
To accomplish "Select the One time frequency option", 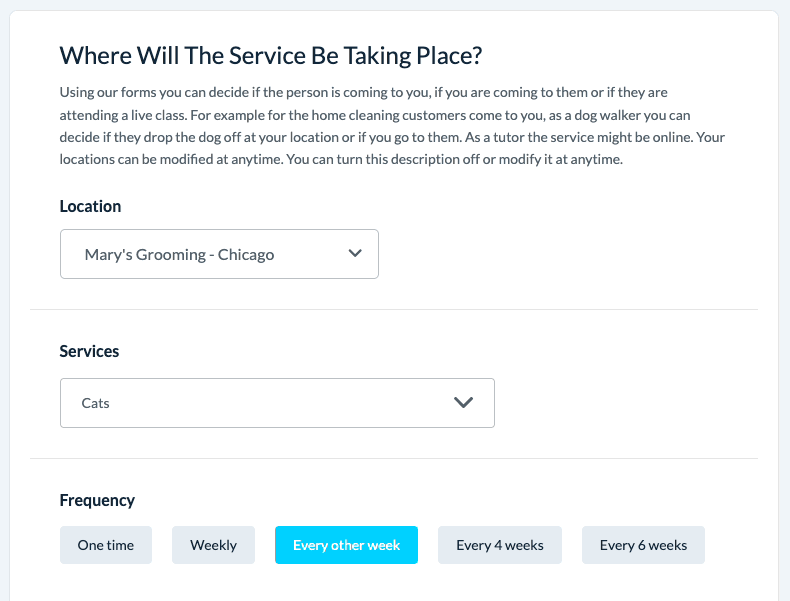I will click(x=105, y=545).
